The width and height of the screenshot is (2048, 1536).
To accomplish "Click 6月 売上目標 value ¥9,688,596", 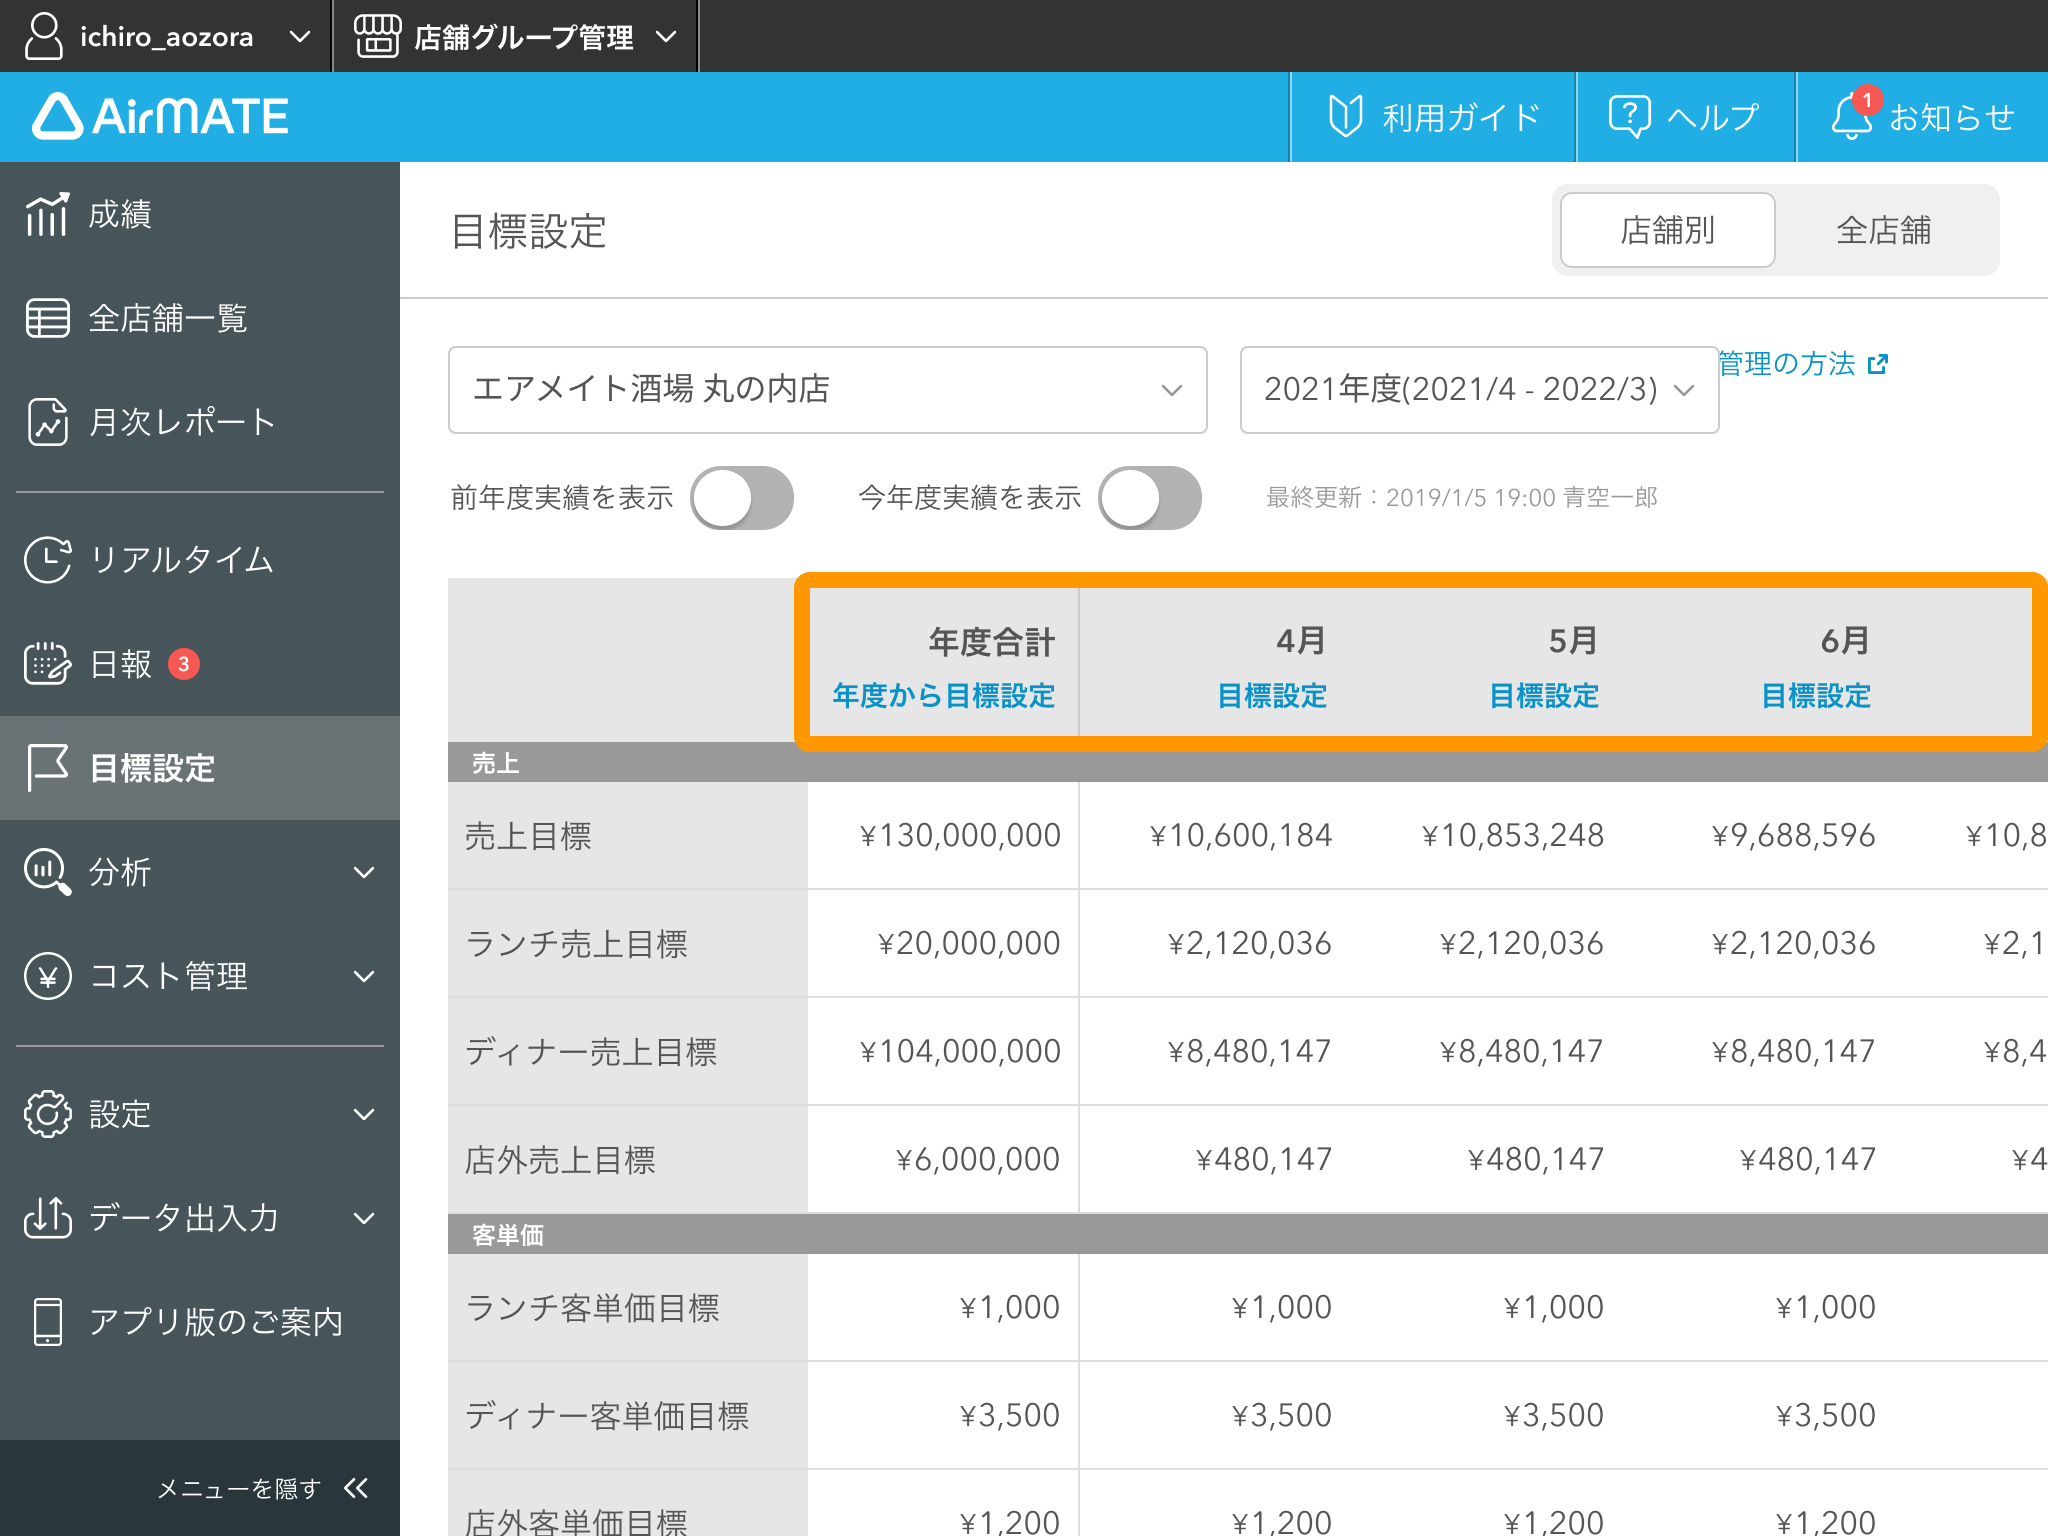I will [1793, 835].
